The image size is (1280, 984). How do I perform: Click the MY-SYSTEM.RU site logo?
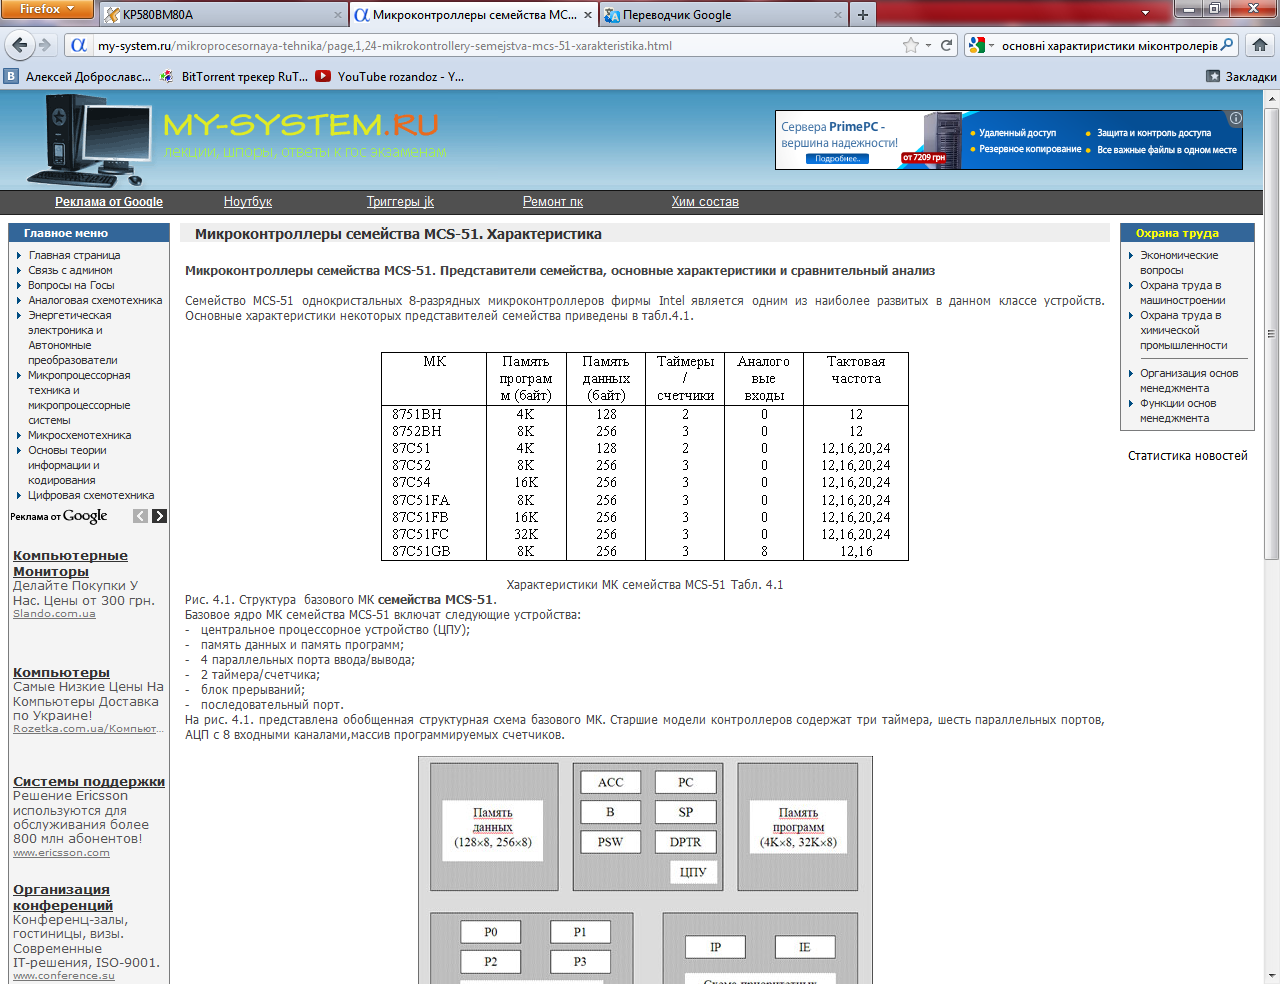[300, 125]
